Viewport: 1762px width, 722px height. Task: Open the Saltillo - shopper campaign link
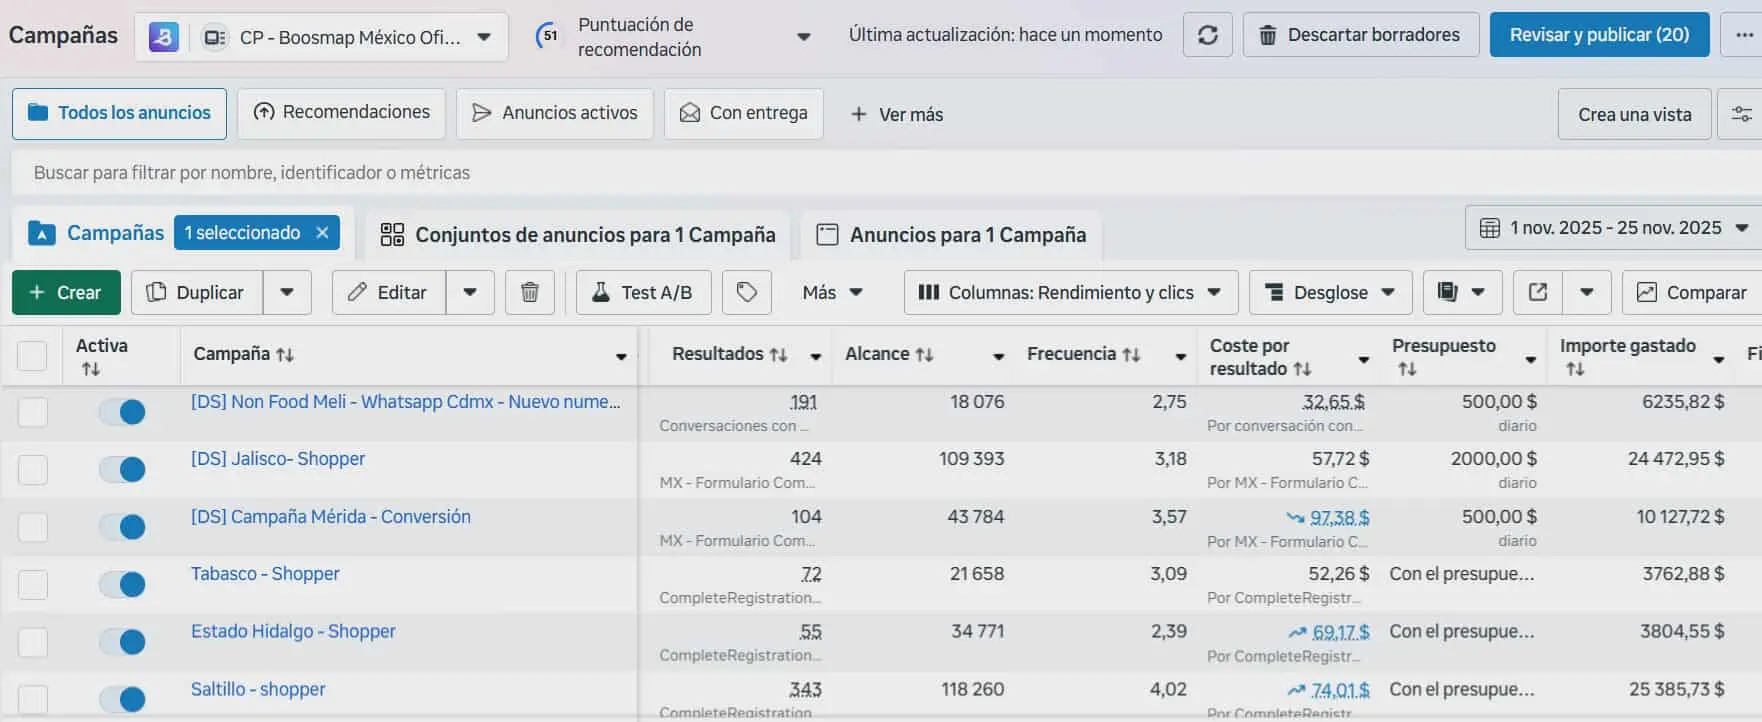tap(258, 689)
